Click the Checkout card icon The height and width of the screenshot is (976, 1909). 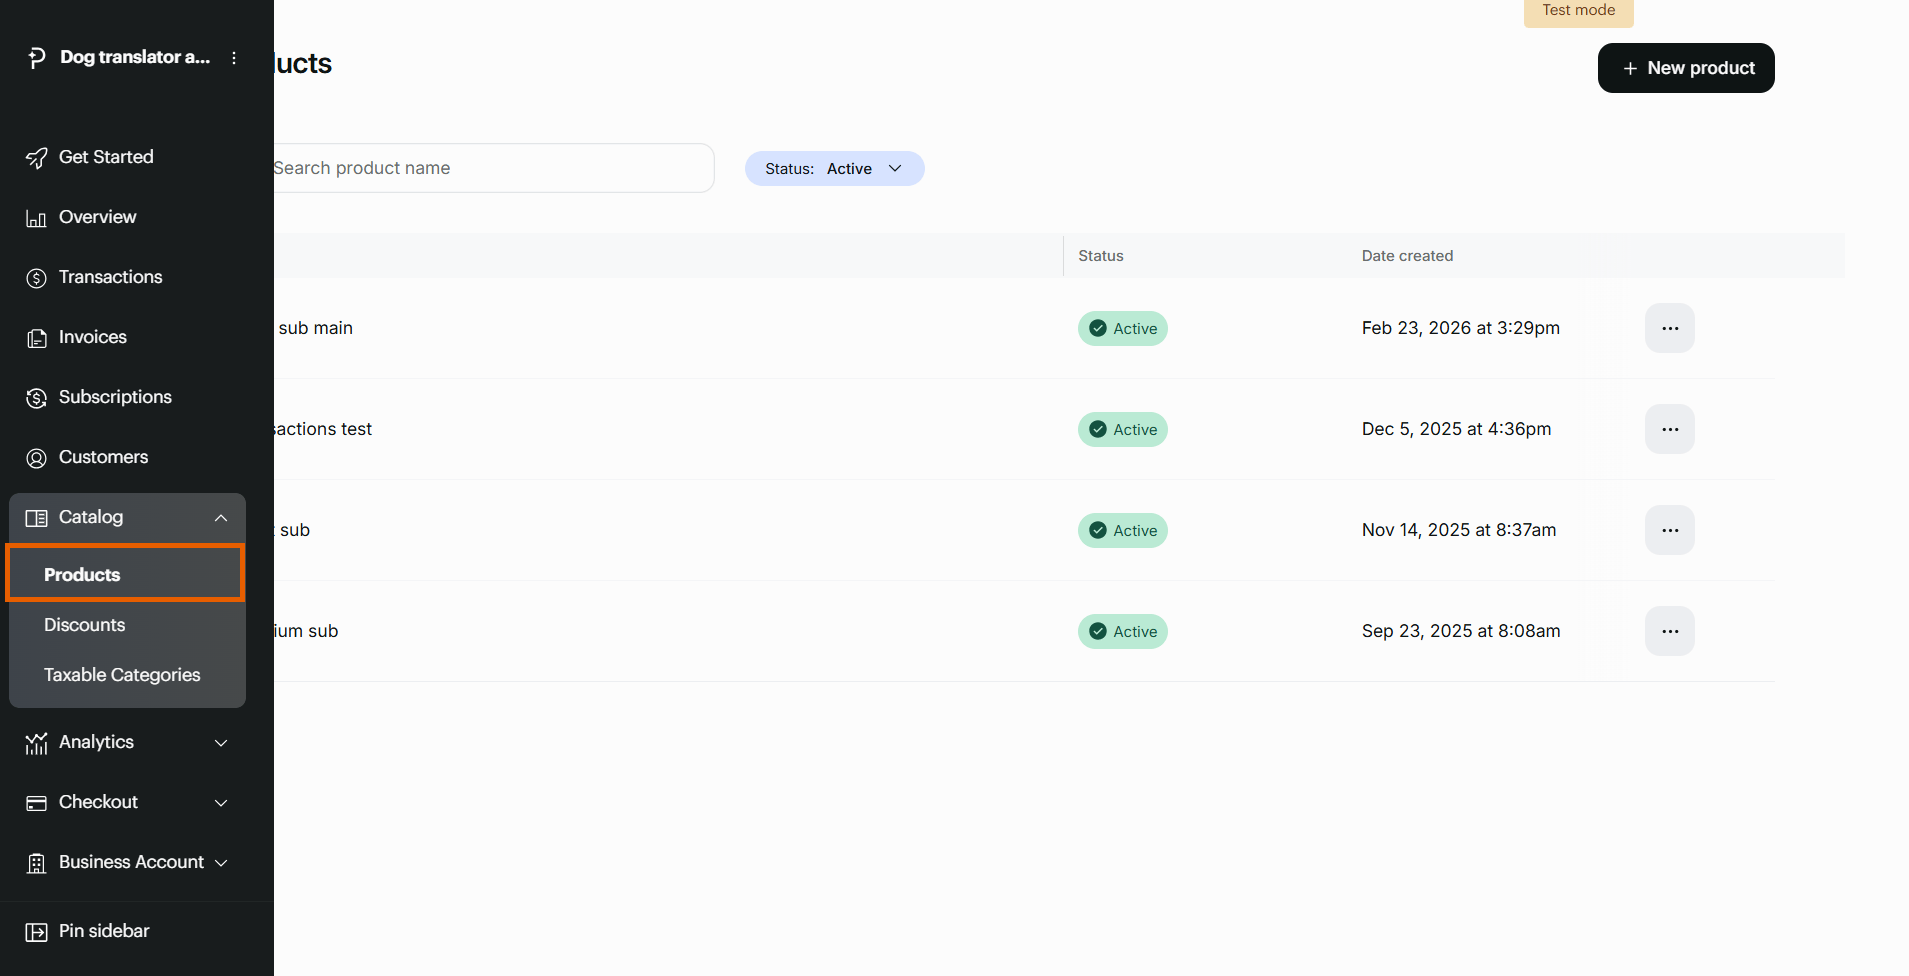pyautogui.click(x=37, y=803)
